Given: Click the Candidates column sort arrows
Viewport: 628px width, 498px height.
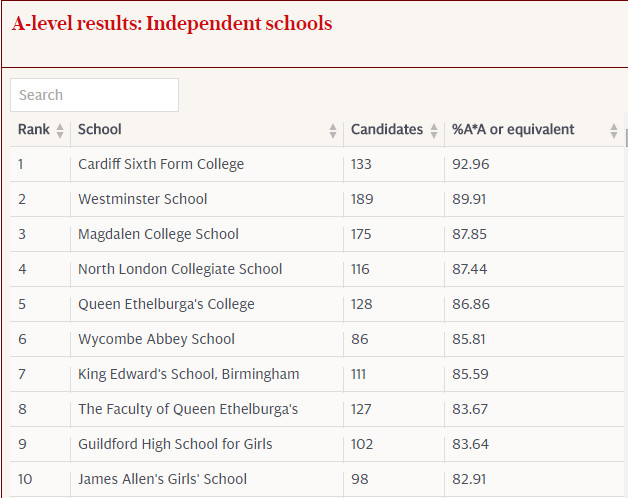Looking at the screenshot, I should [434, 131].
